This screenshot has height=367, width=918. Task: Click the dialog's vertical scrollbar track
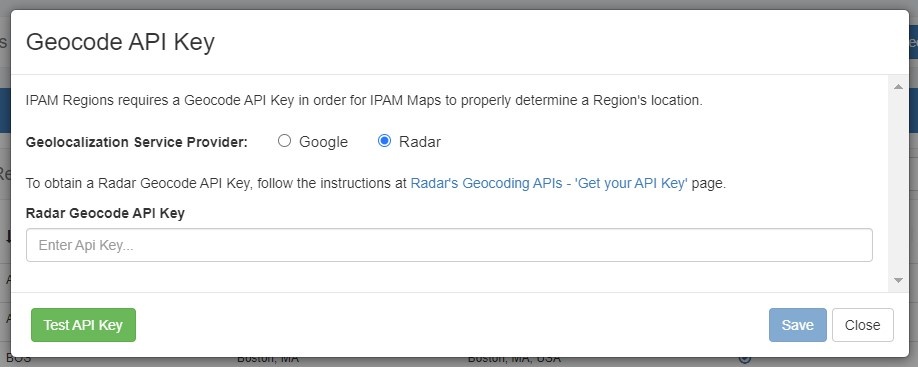click(x=898, y=183)
